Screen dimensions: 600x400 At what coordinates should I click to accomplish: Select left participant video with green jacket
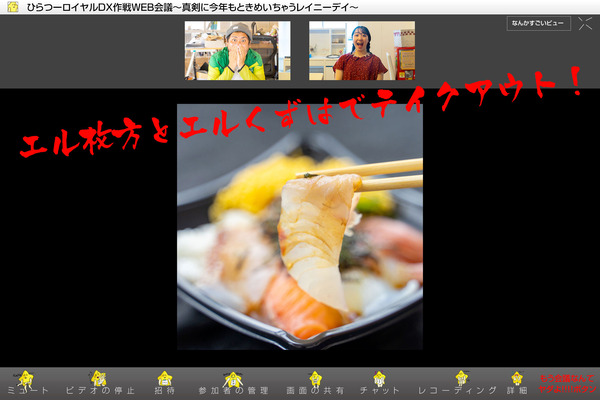[237, 51]
